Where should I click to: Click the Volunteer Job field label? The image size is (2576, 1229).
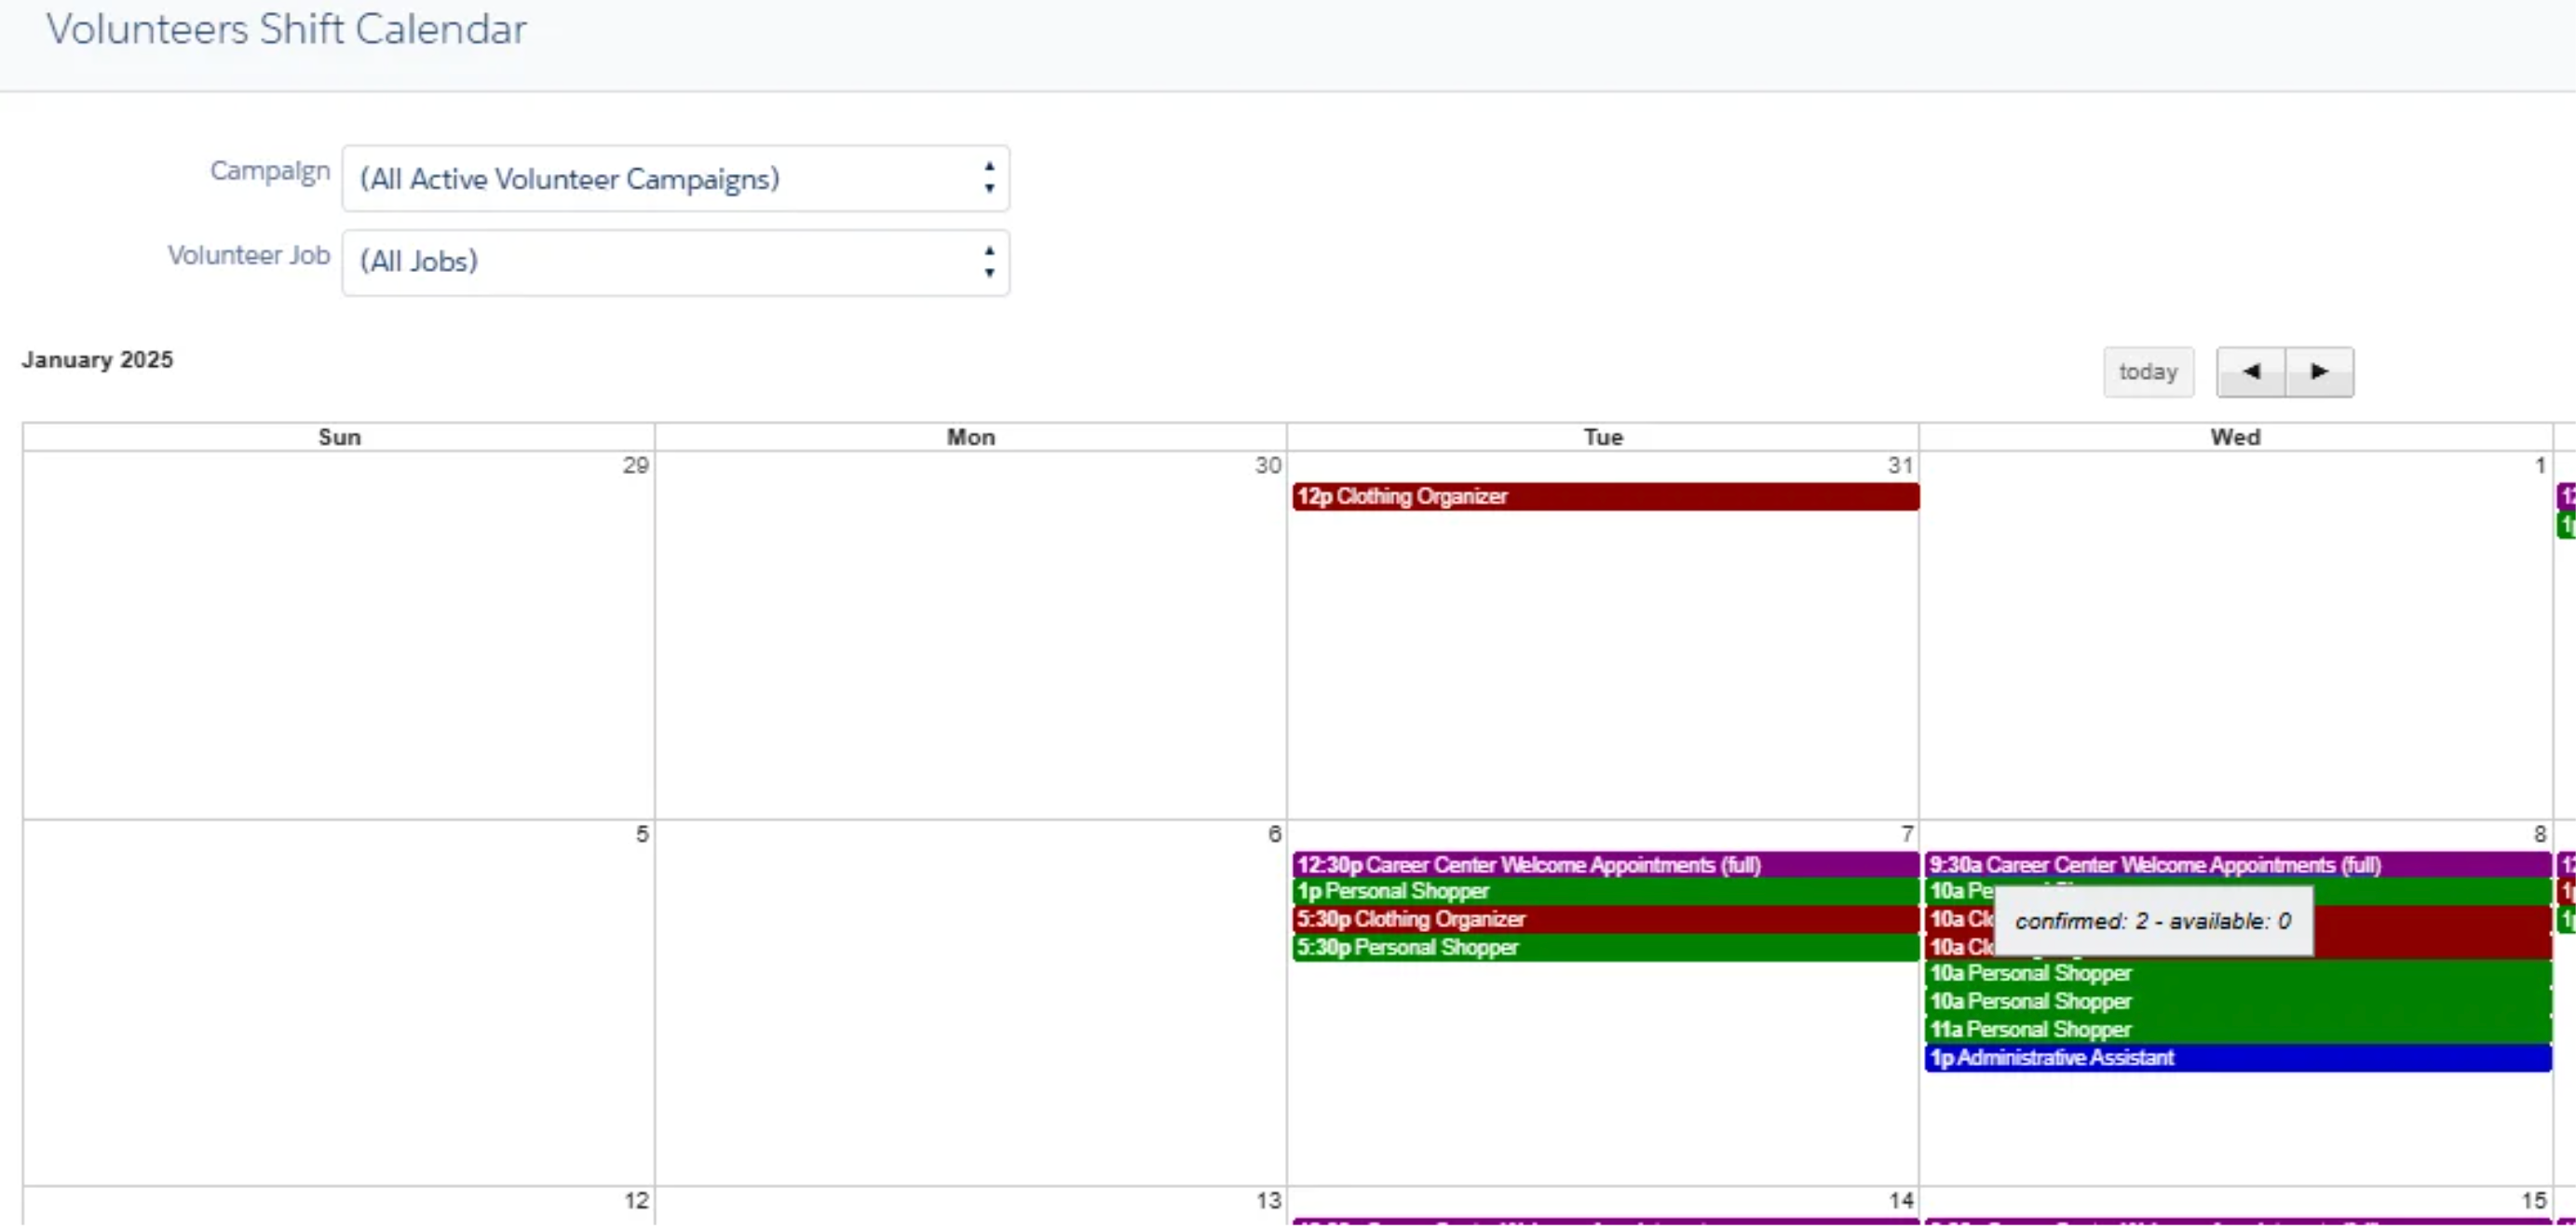coord(249,256)
